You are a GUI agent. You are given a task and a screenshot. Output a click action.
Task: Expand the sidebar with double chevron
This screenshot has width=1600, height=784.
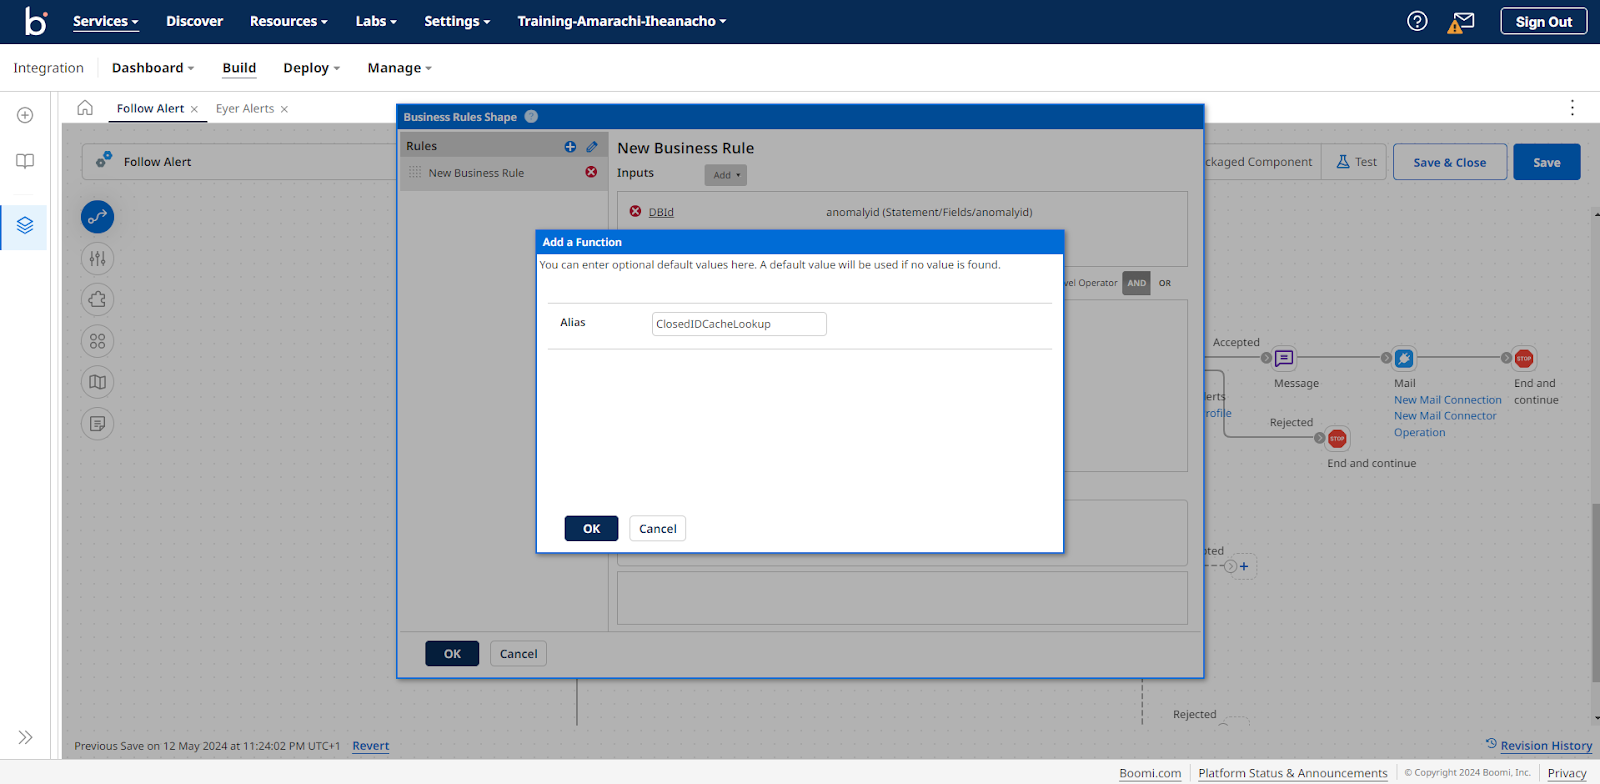point(25,737)
